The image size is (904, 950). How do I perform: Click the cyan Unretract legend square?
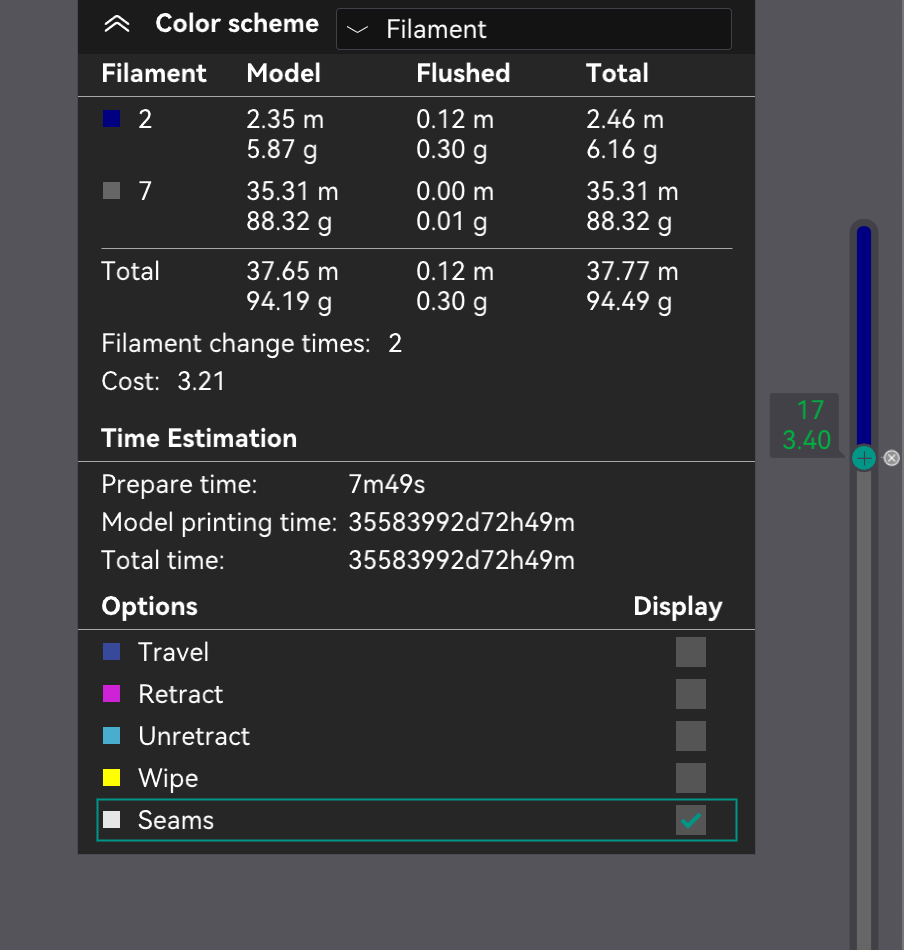tap(110, 736)
